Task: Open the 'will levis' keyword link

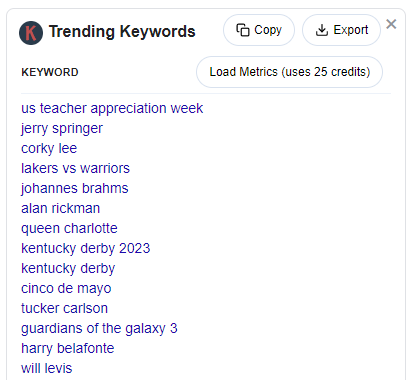Action: (x=46, y=368)
